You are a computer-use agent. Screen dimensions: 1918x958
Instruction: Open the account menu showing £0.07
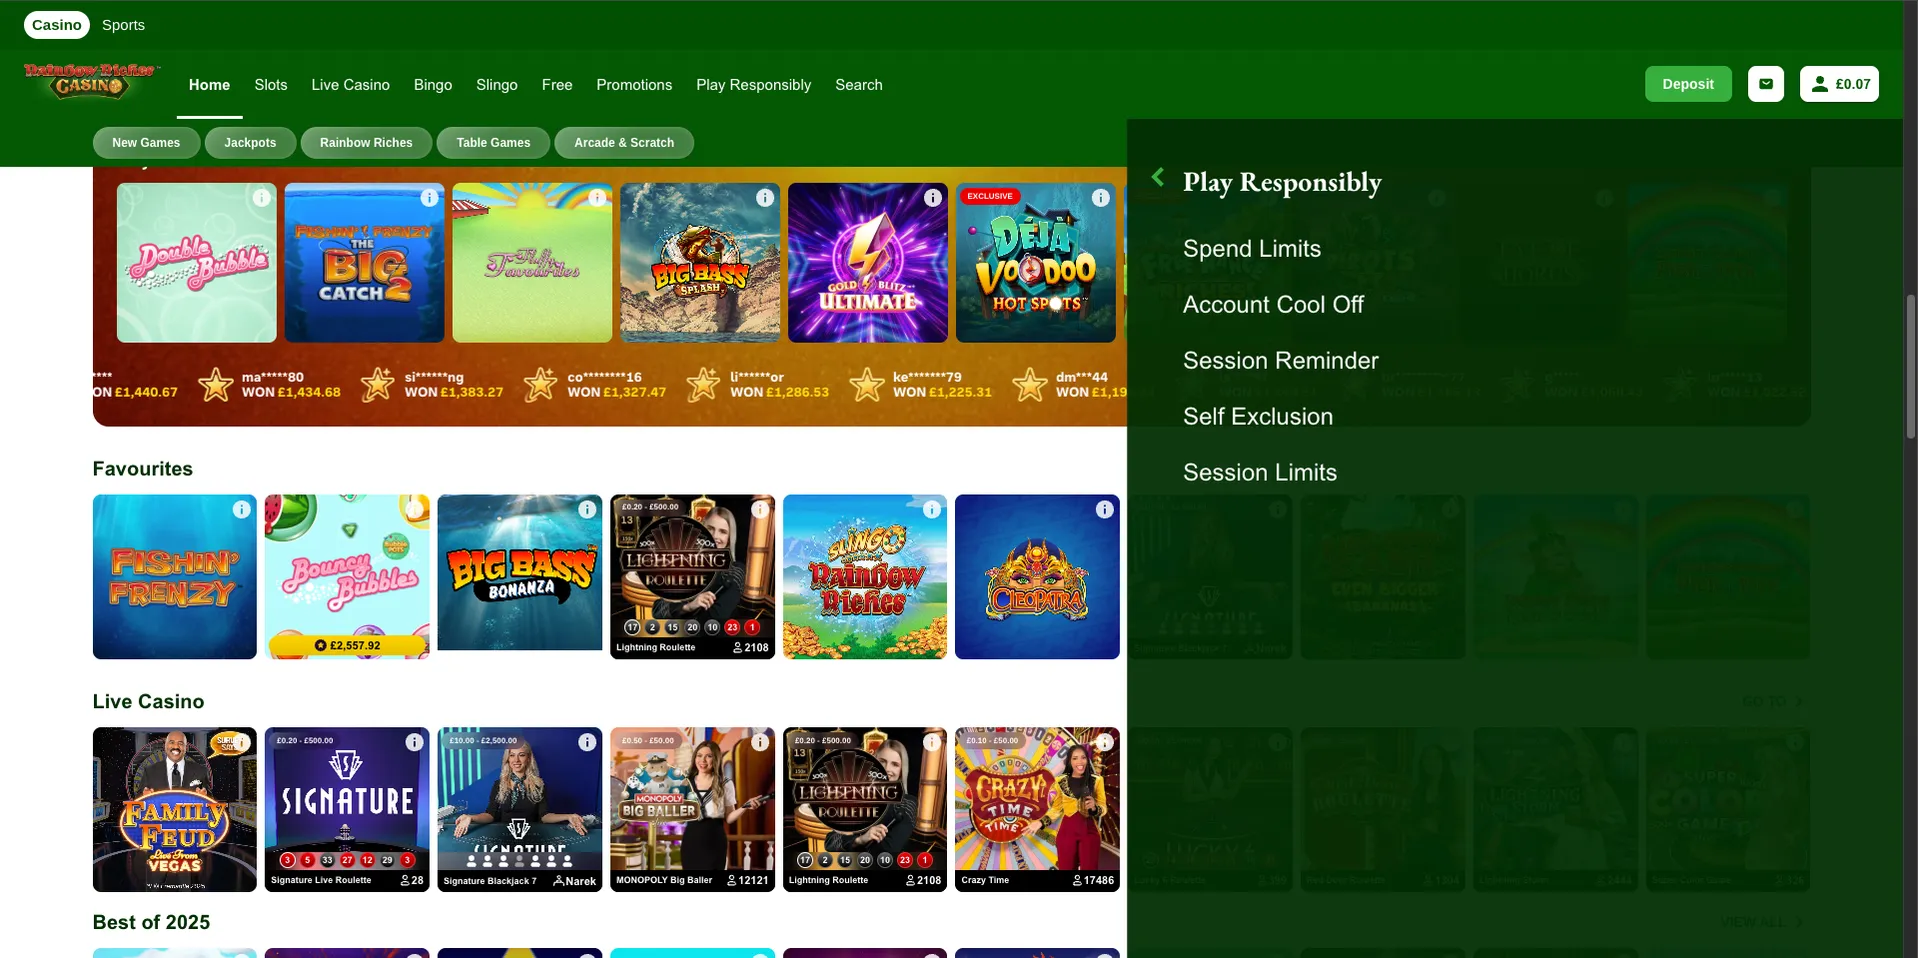click(1839, 83)
